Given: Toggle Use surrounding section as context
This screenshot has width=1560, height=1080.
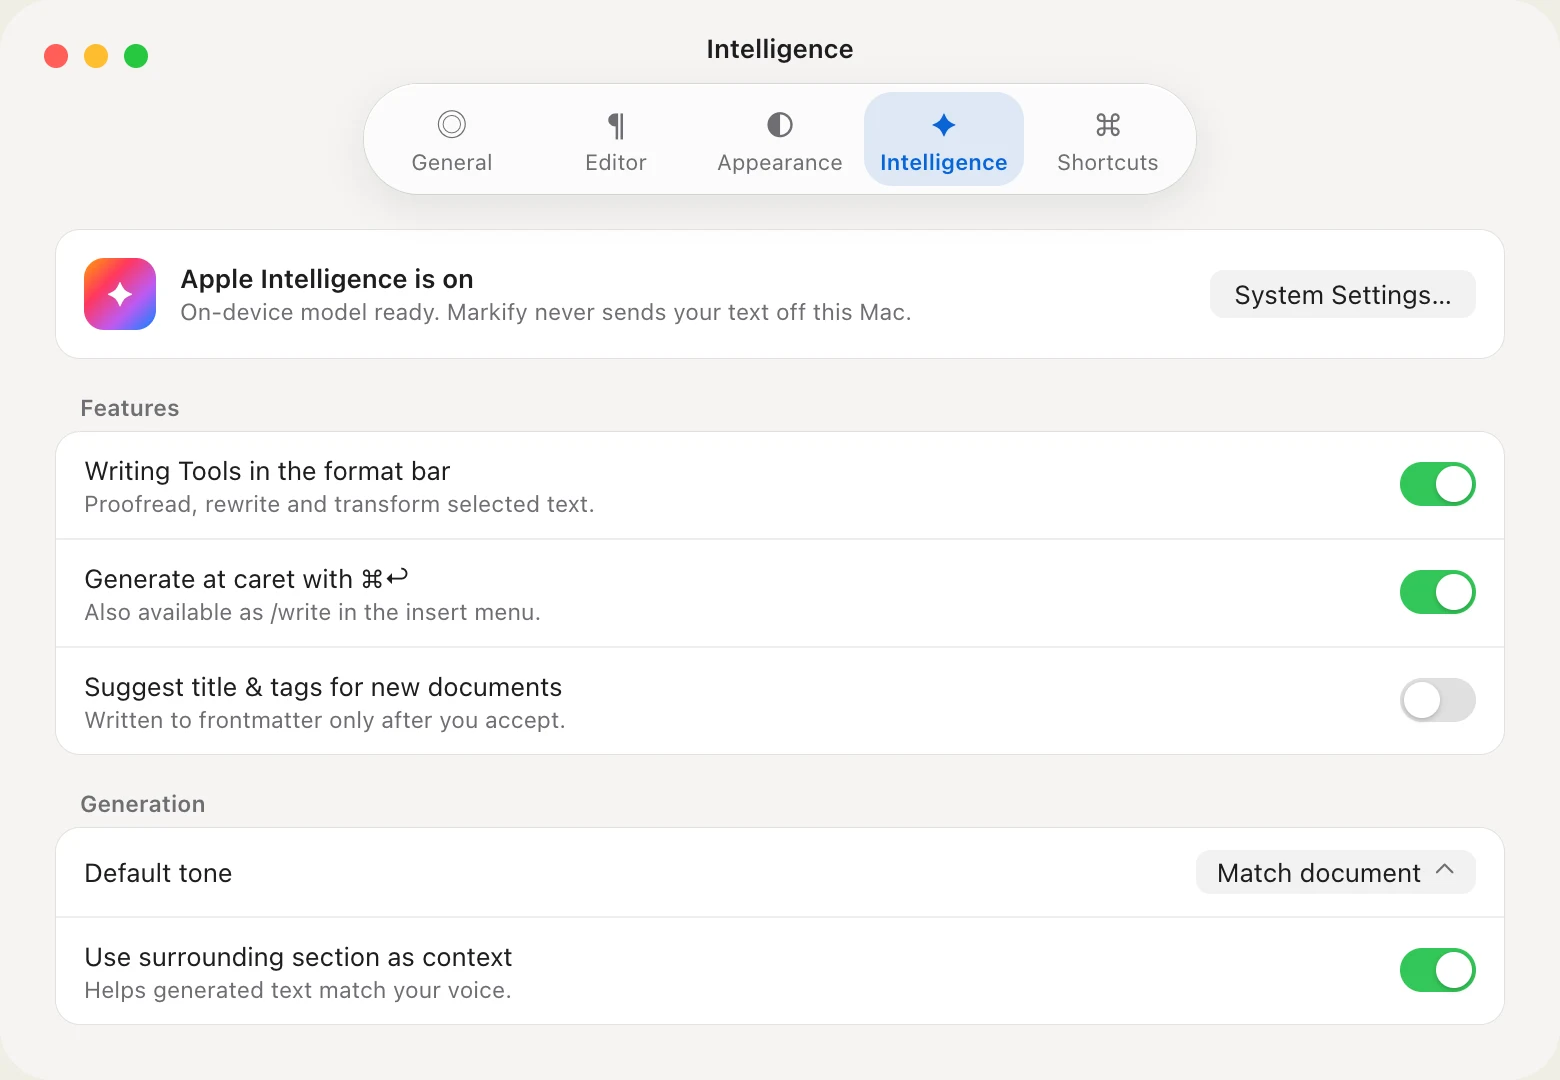Looking at the screenshot, I should pyautogui.click(x=1437, y=970).
